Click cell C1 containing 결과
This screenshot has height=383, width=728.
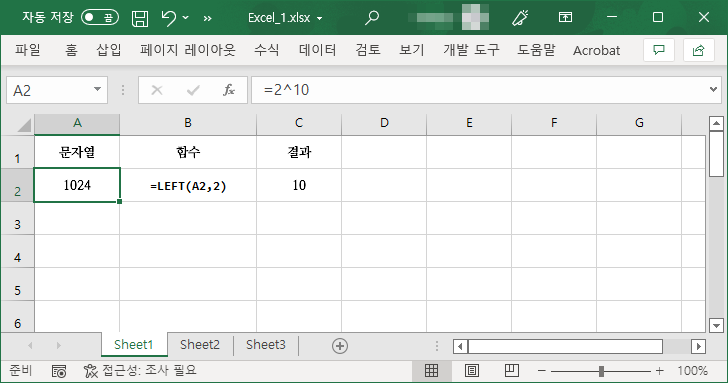(299, 152)
